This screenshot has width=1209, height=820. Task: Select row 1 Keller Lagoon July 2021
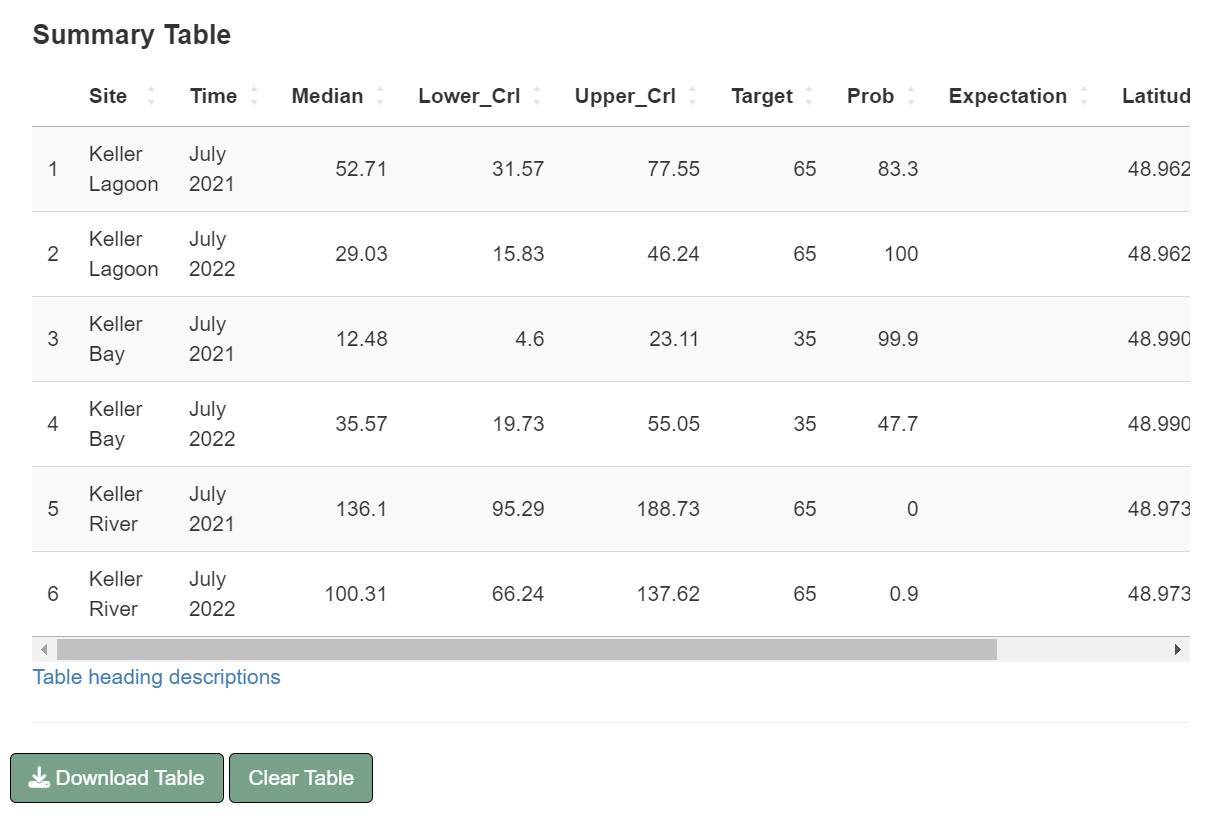(x=123, y=169)
